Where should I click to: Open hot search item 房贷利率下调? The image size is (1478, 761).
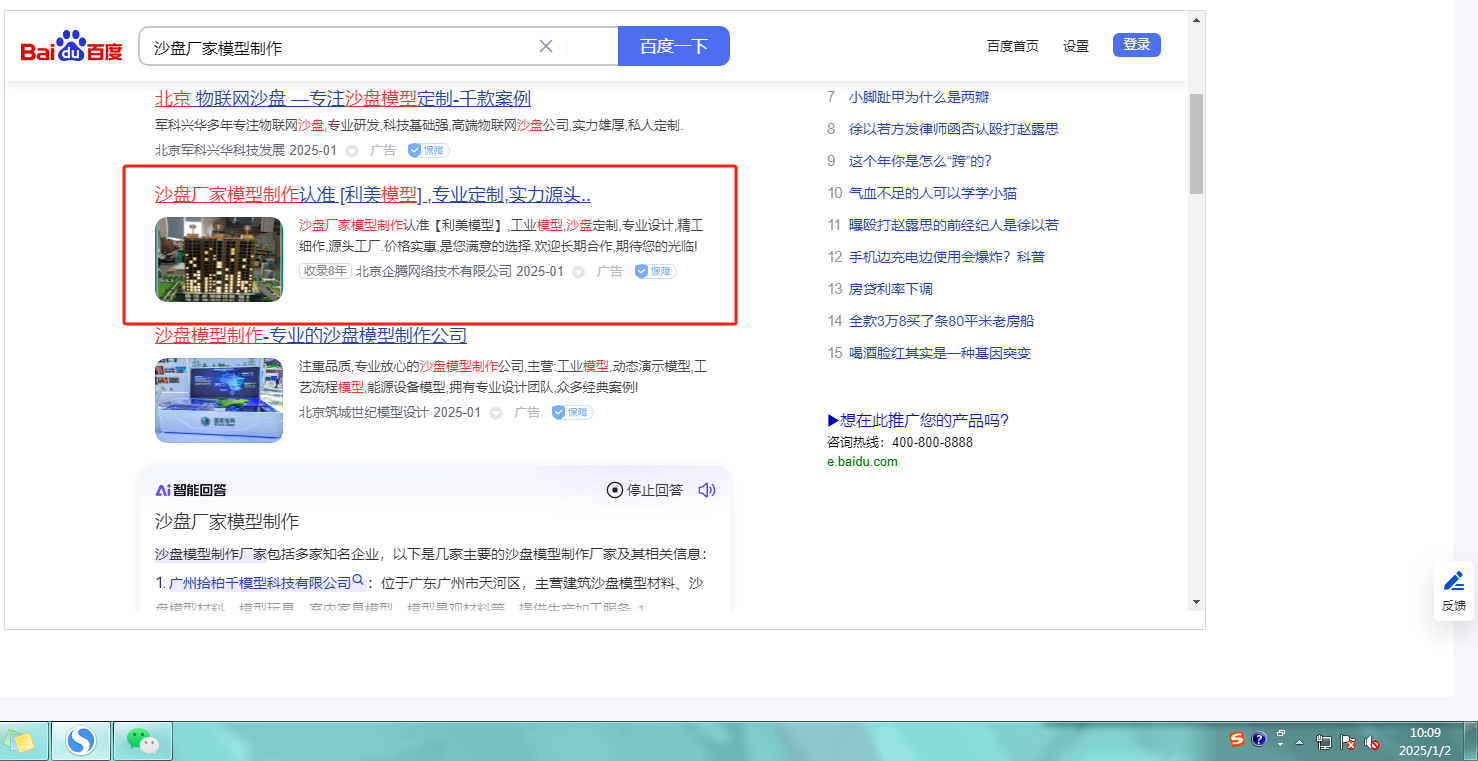click(x=890, y=289)
